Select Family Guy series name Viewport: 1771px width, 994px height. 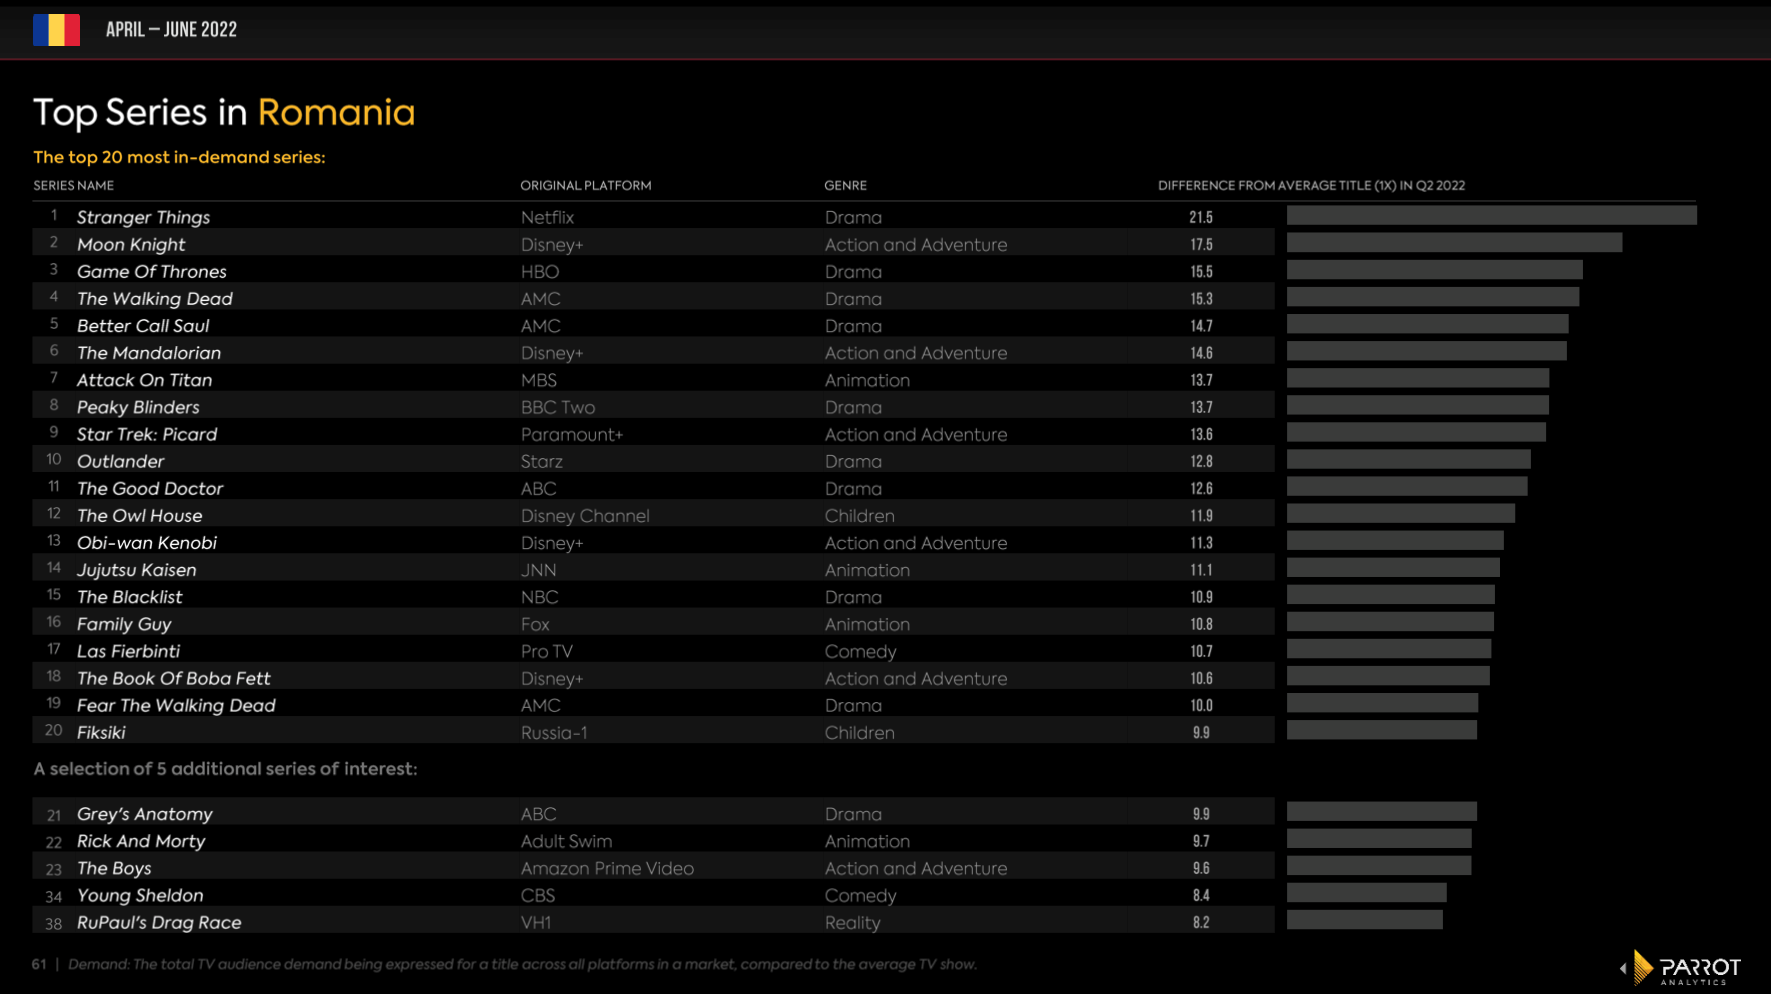tap(124, 624)
